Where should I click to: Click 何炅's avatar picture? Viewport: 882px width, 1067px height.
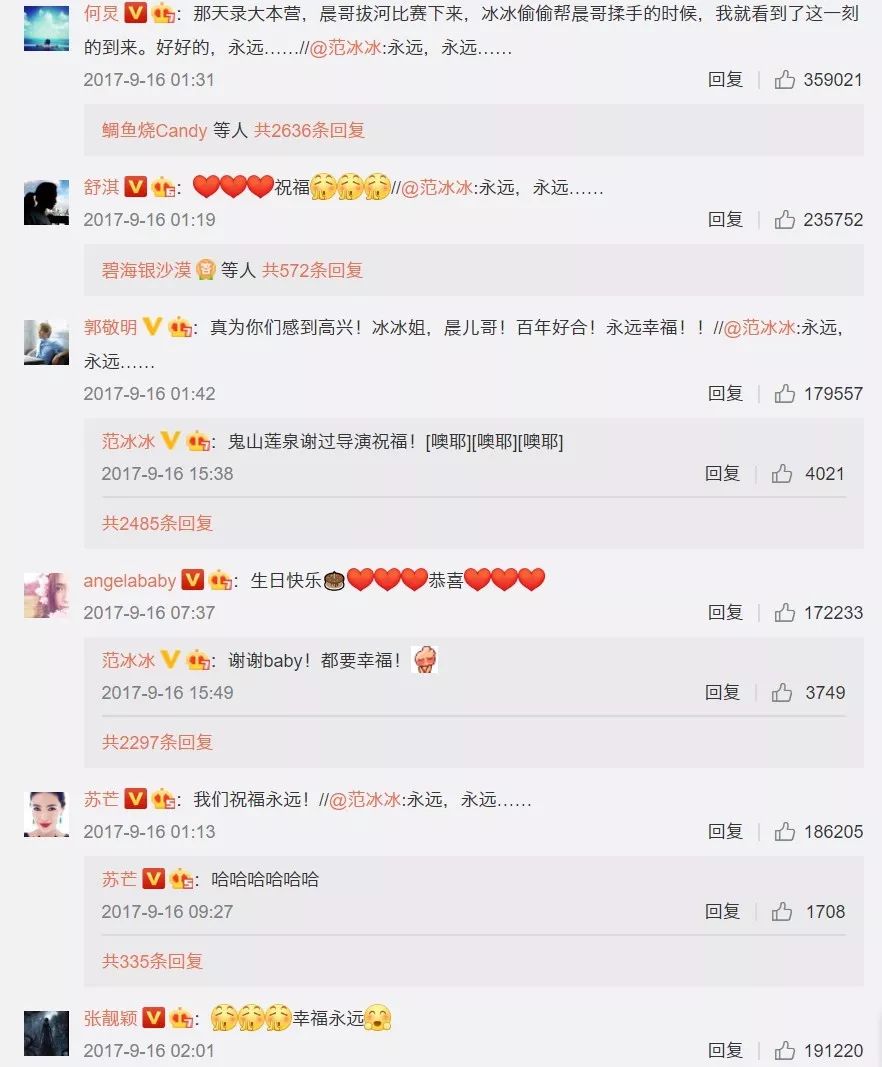point(46,29)
